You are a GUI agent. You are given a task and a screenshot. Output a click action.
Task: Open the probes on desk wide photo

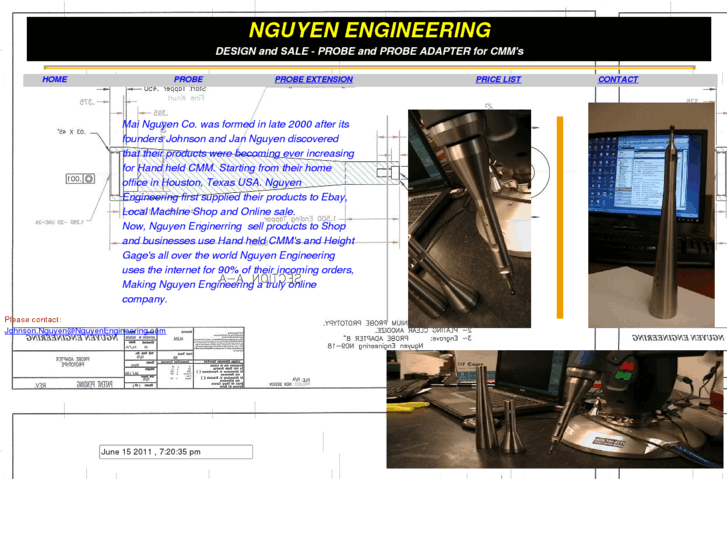555,409
